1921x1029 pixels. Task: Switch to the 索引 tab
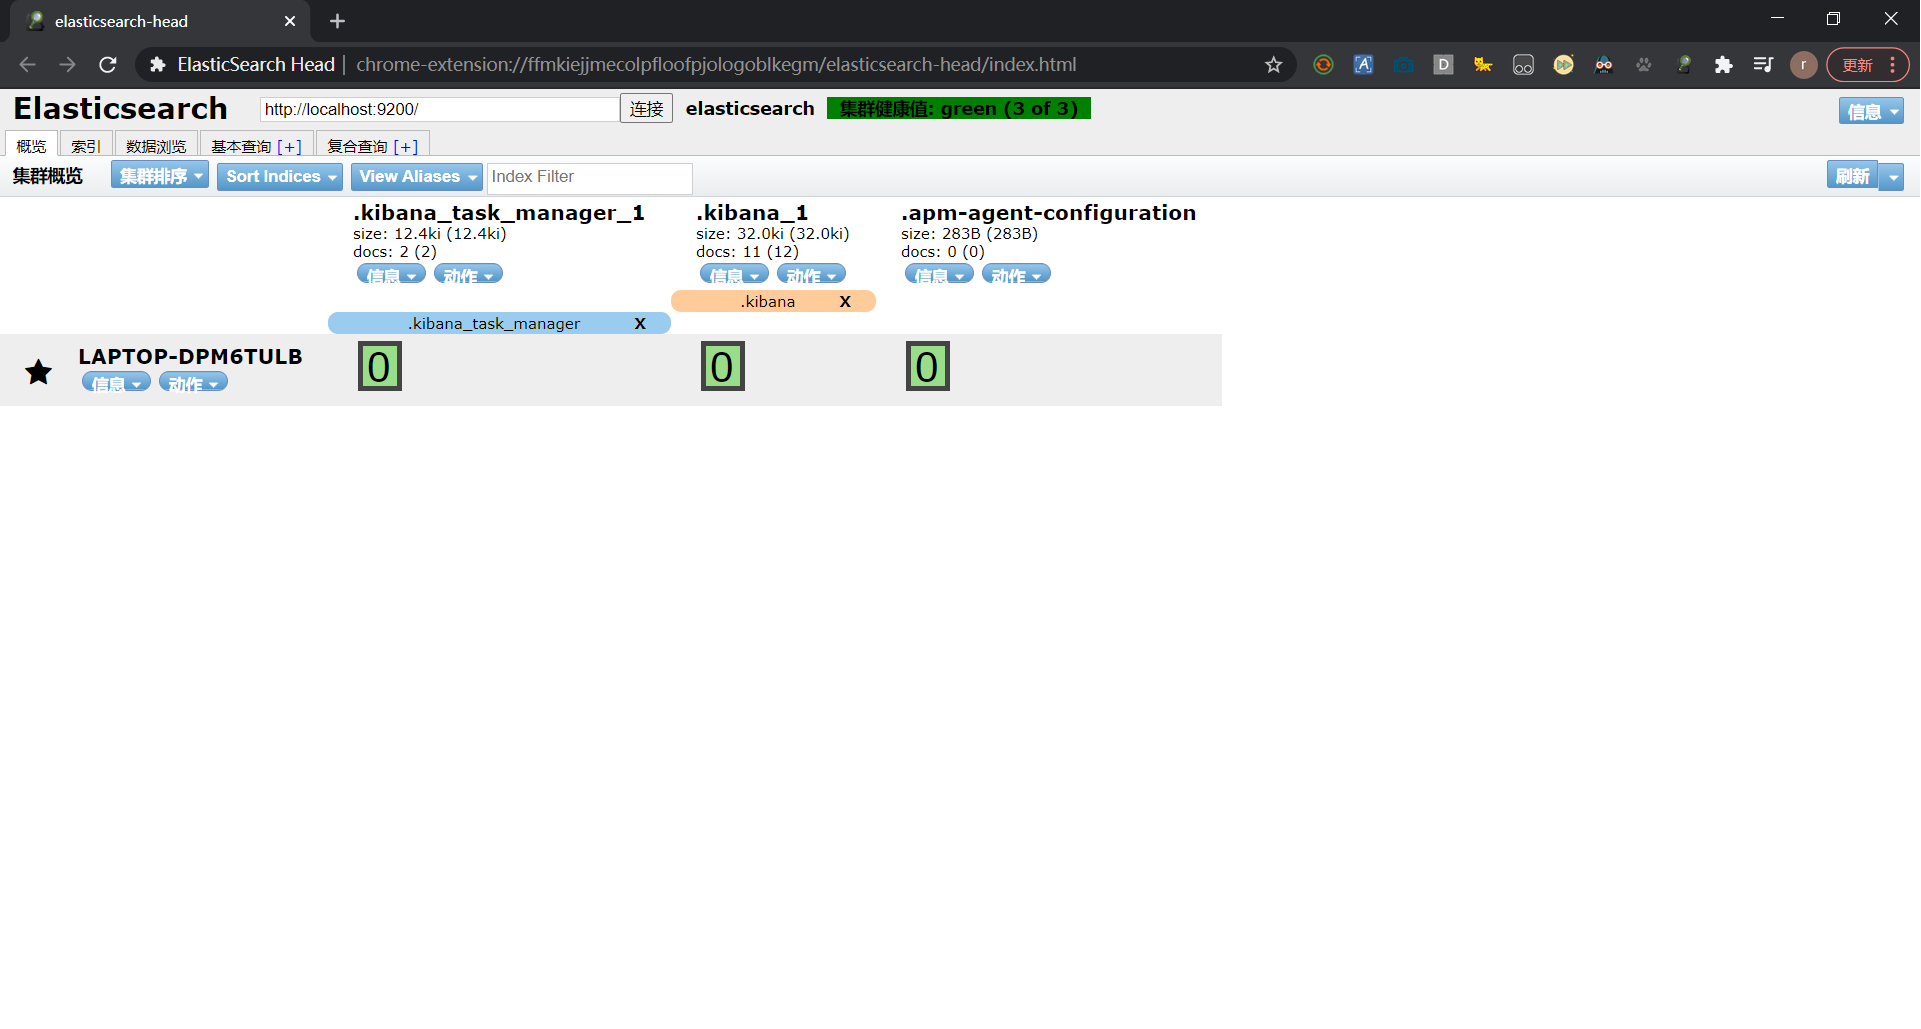click(86, 146)
